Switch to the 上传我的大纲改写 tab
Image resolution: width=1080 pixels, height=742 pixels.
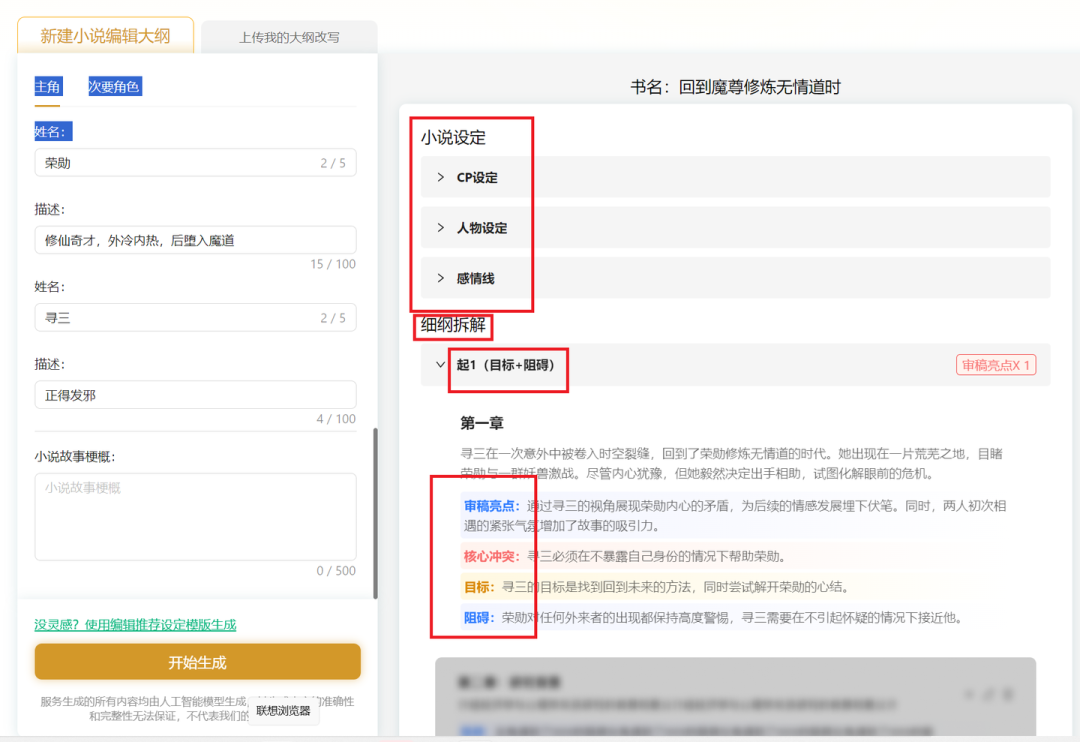[288, 36]
